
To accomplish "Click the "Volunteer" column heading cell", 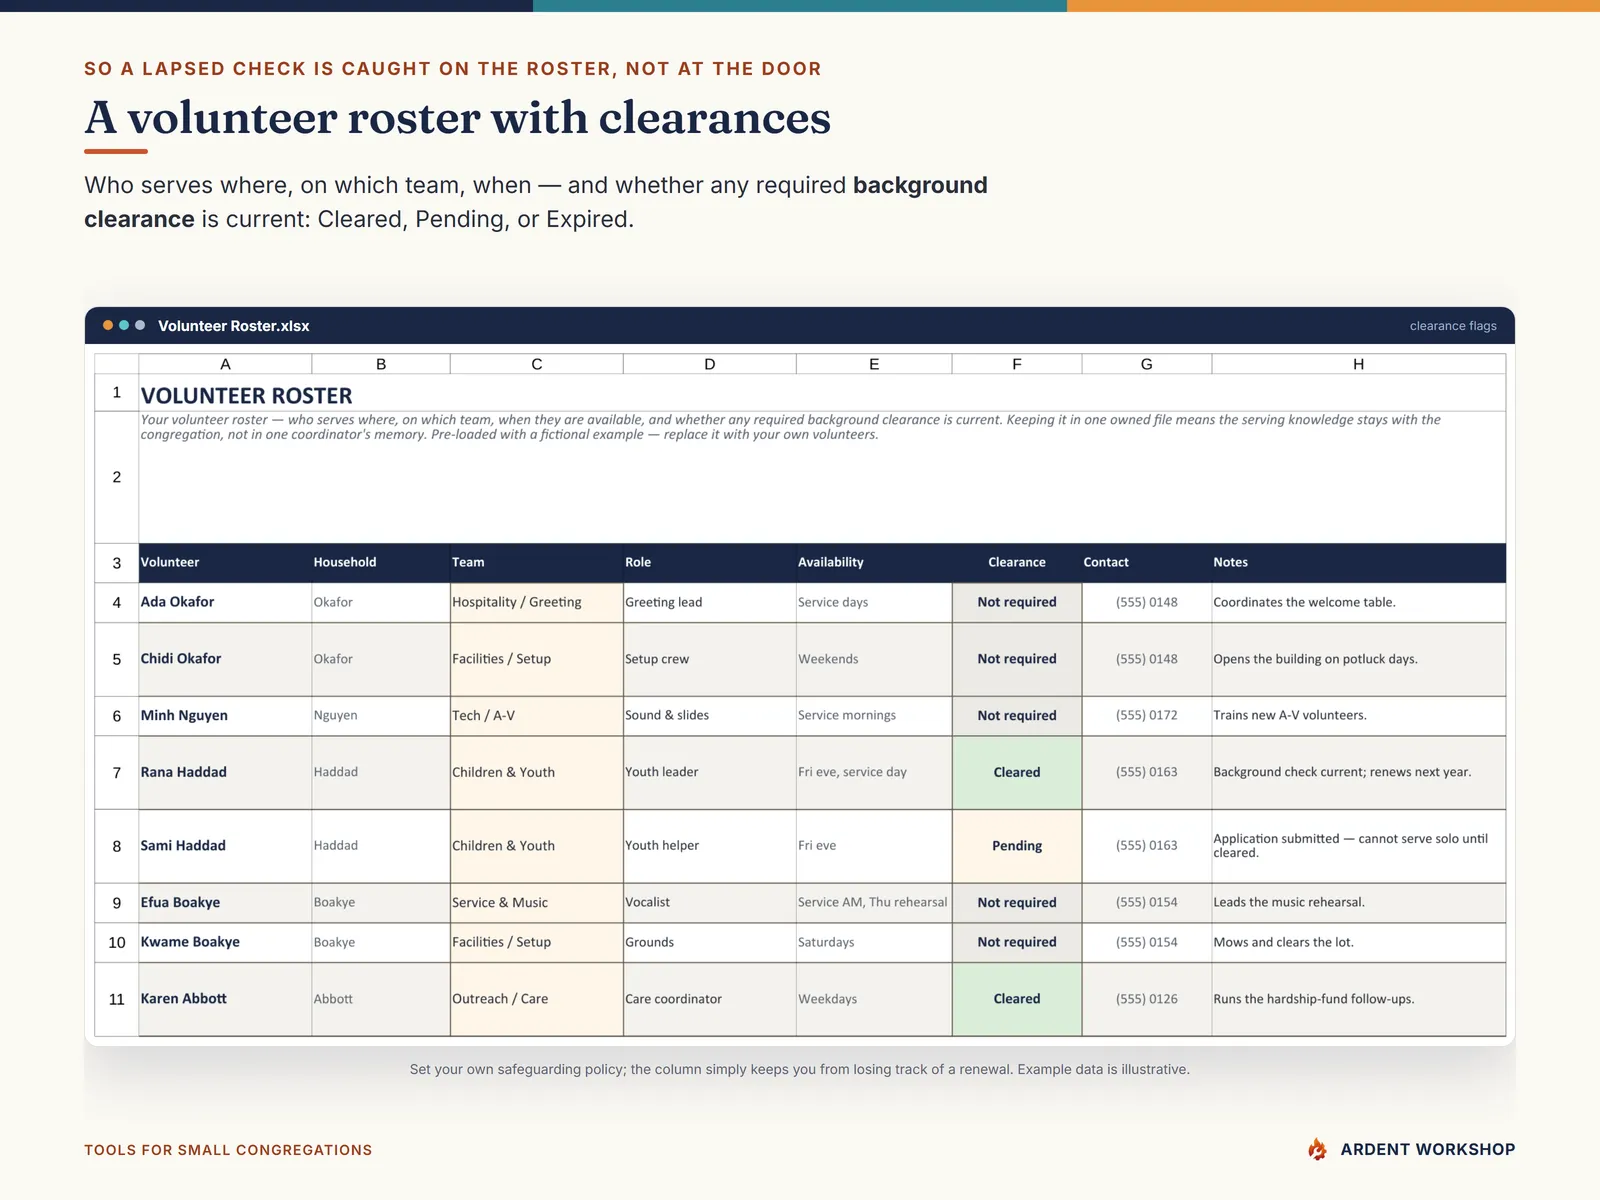I will point(225,563).
